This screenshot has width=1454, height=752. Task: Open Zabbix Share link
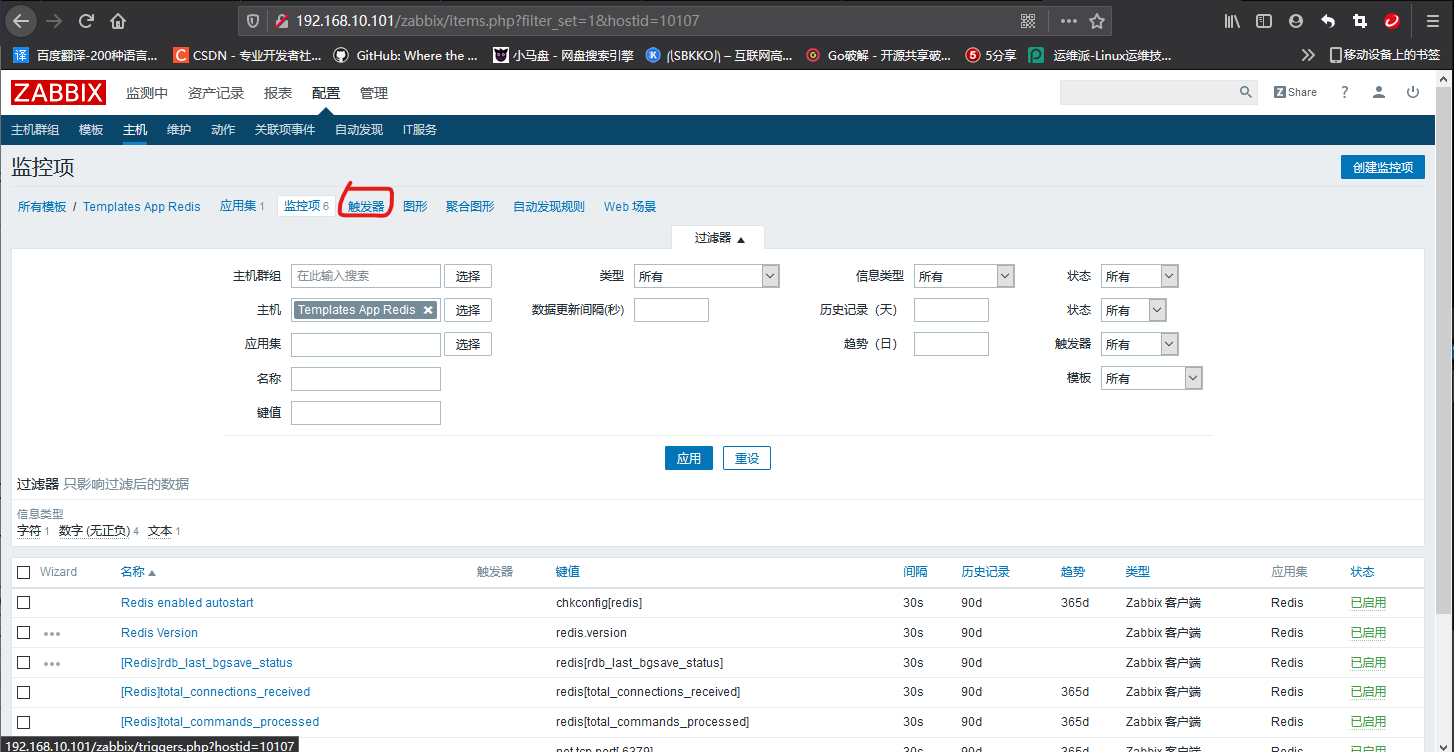coord(1295,92)
